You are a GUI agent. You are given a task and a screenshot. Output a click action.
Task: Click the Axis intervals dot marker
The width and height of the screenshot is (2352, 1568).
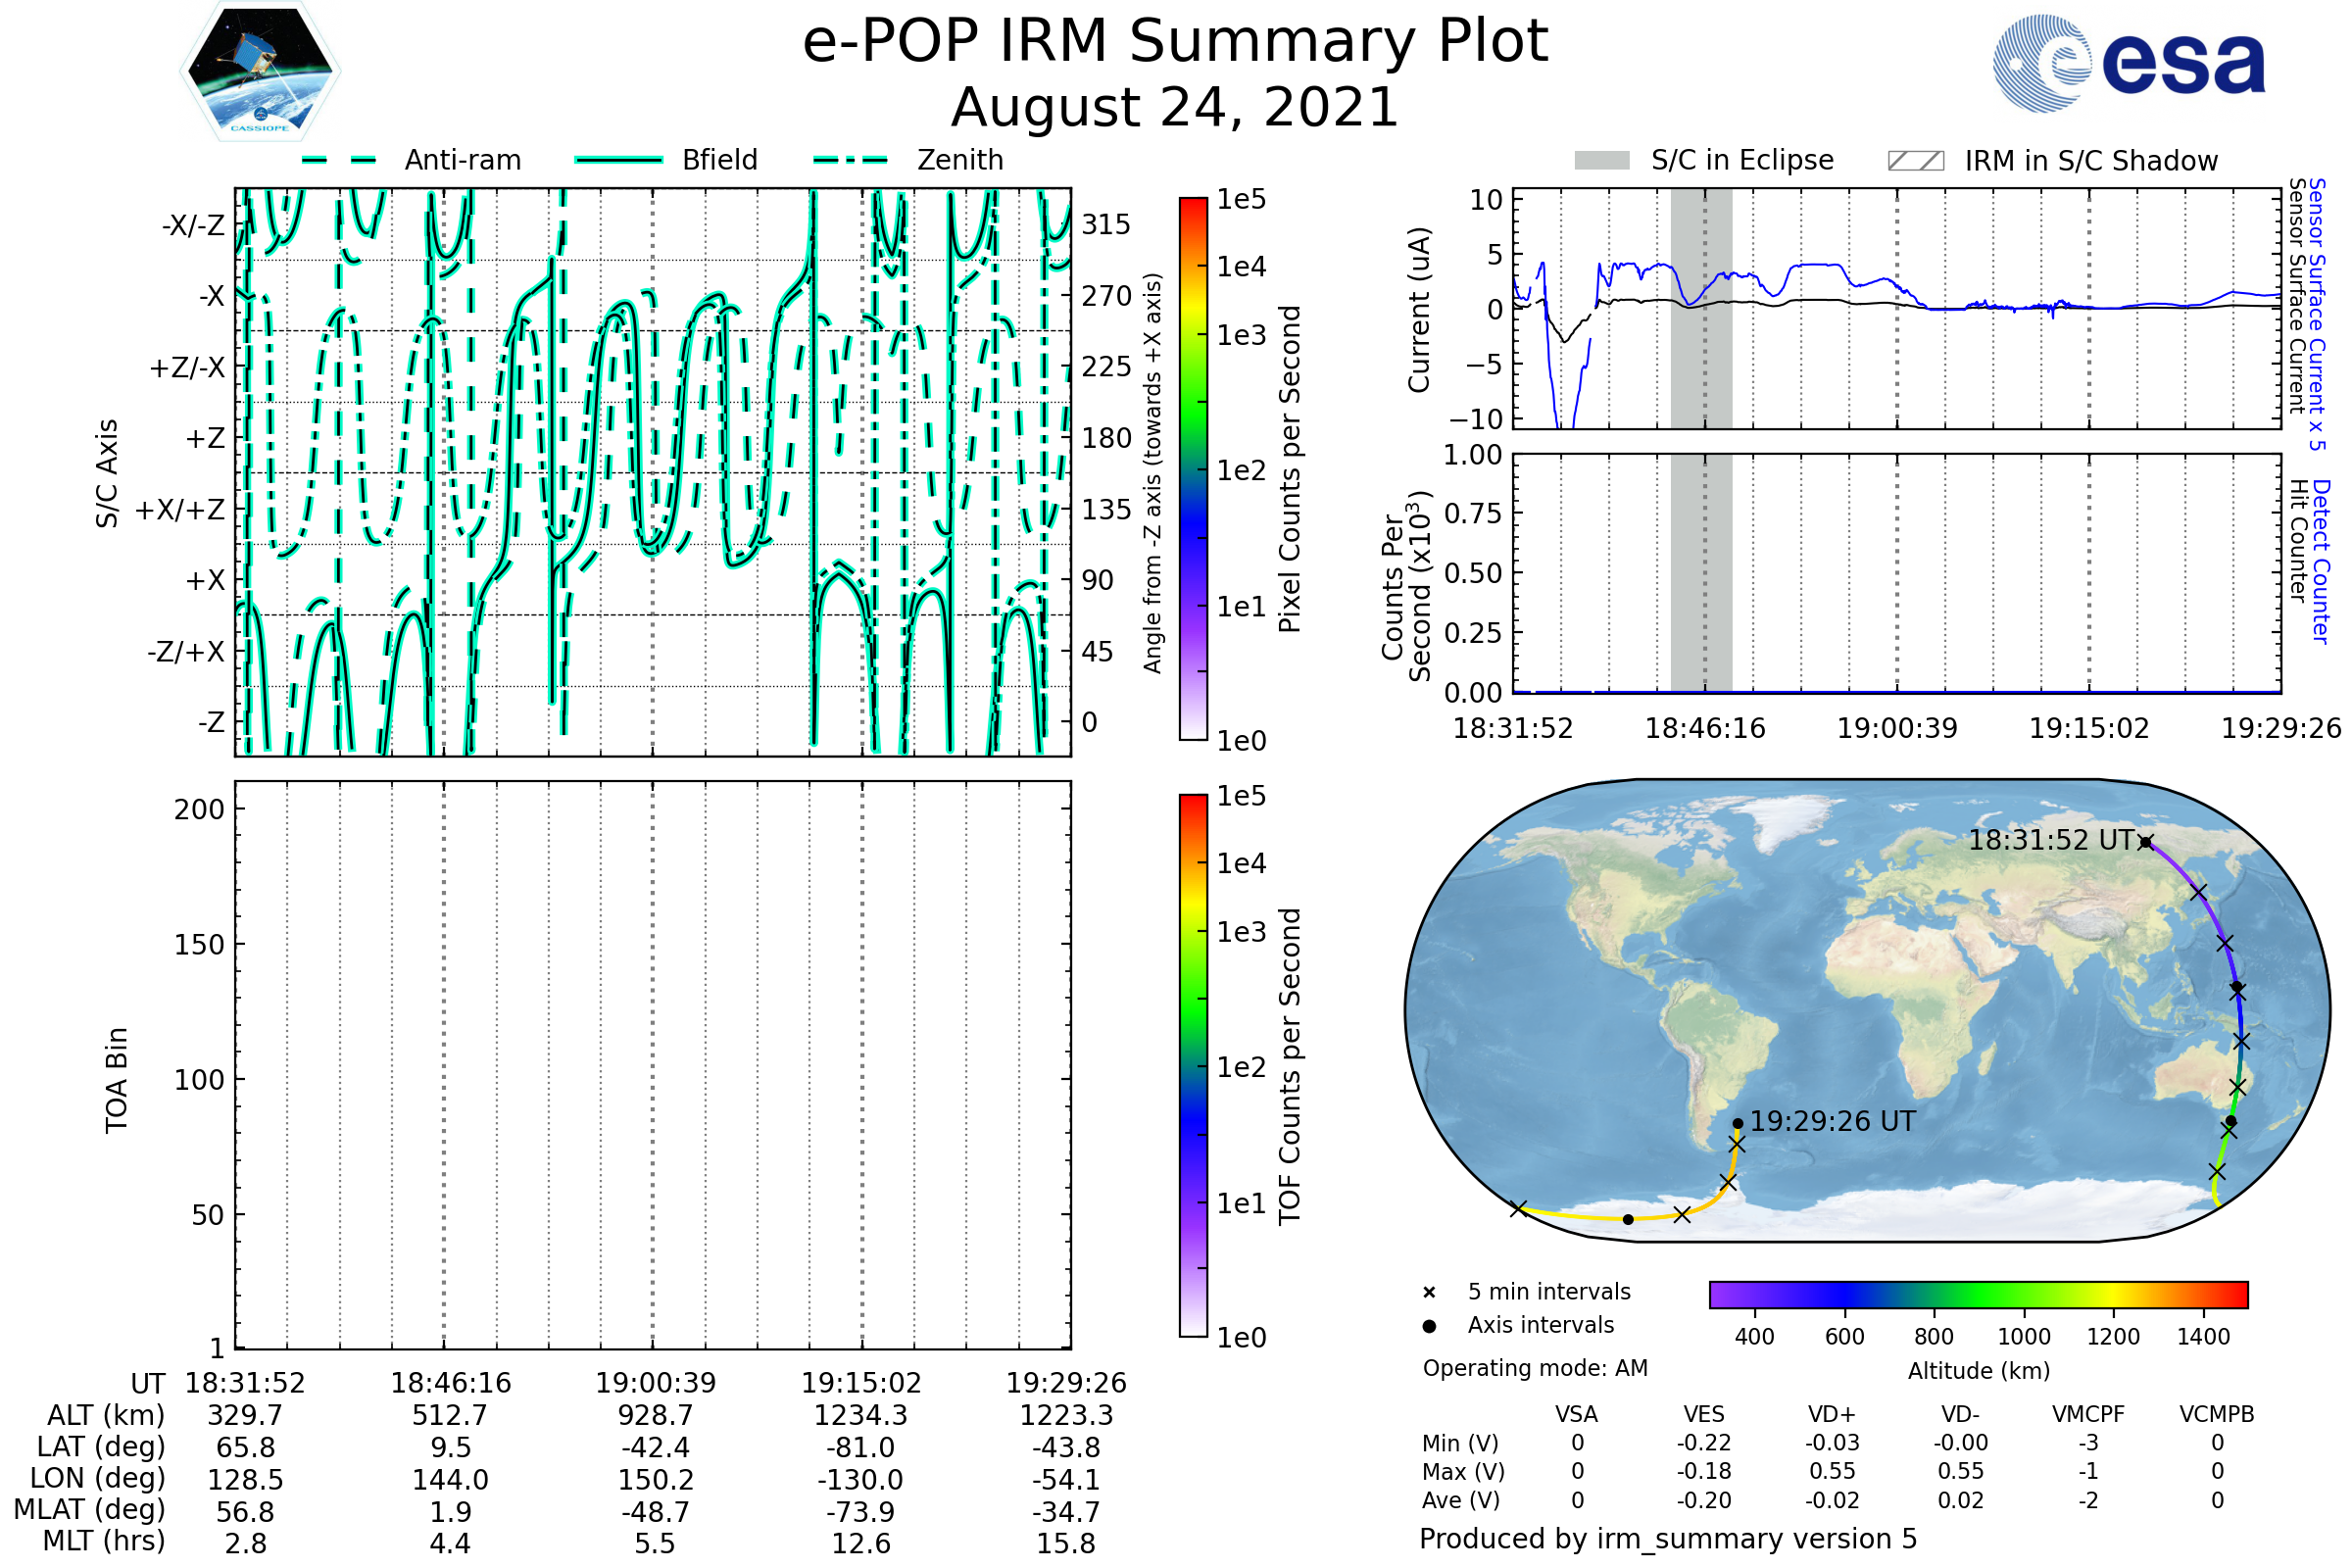1429,1326
